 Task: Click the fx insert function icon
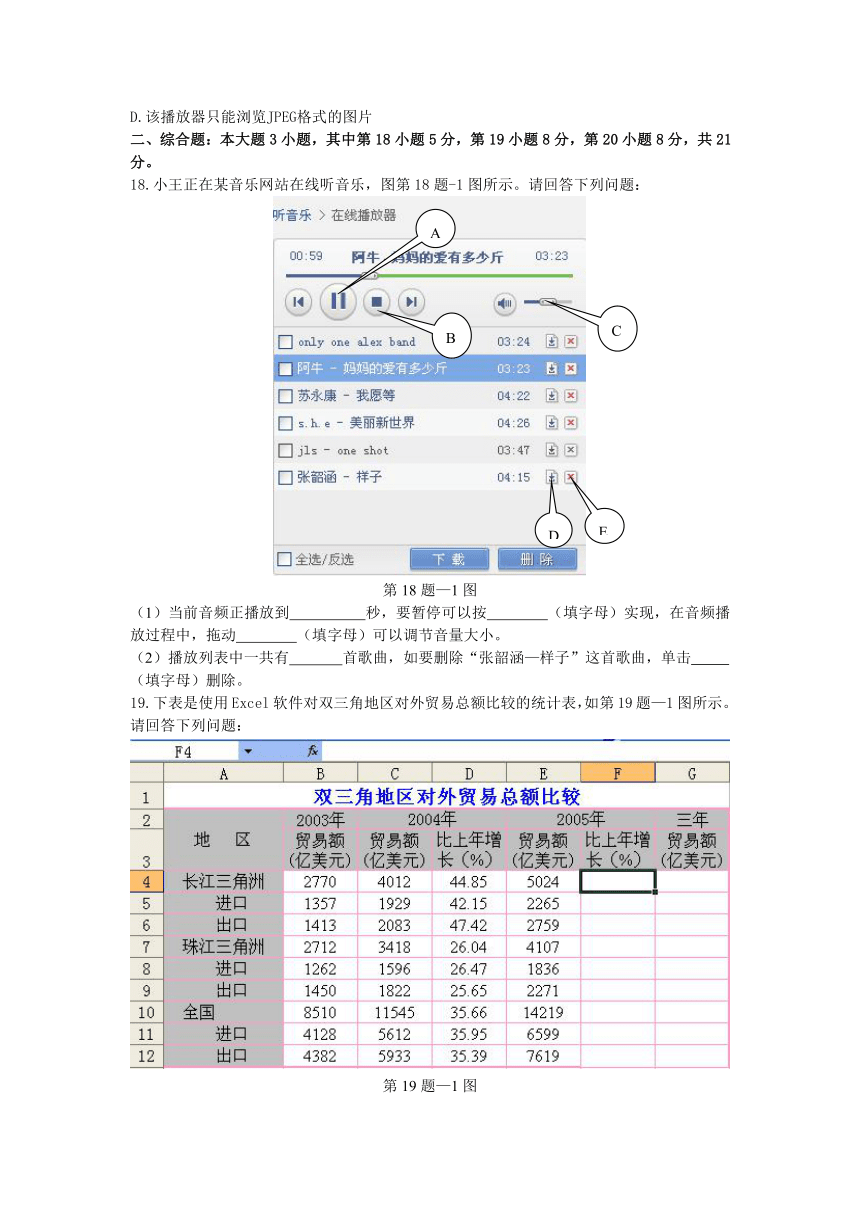(312, 751)
